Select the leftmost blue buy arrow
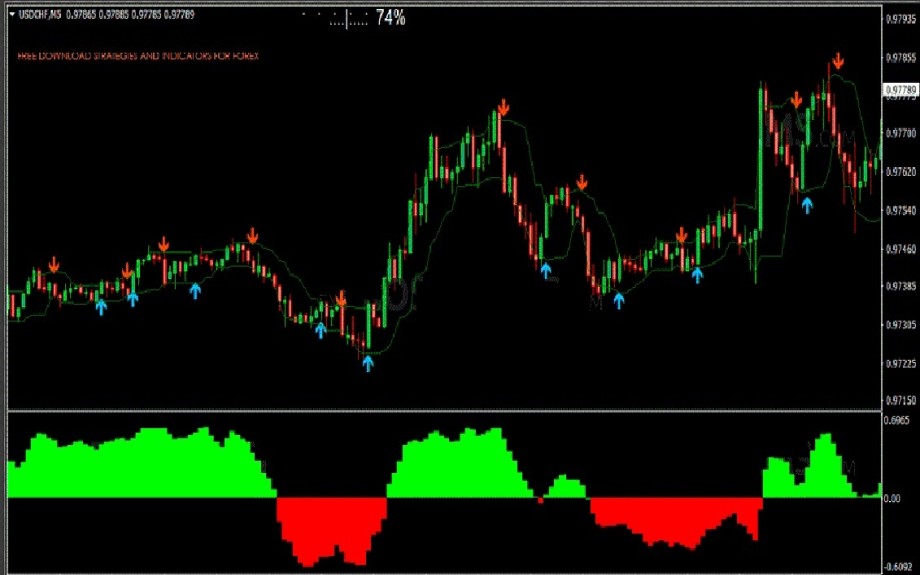The image size is (920, 575). [x=101, y=306]
